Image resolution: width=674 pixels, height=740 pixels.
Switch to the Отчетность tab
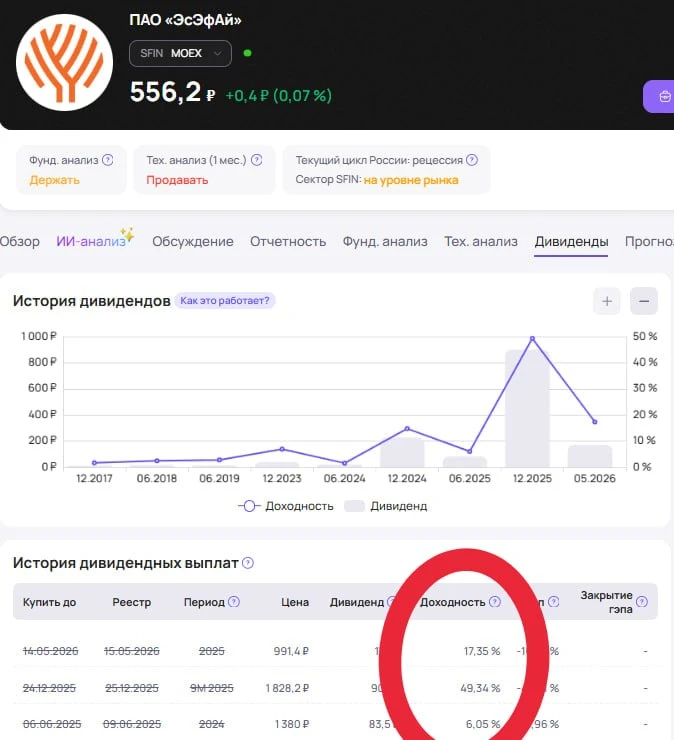click(288, 241)
